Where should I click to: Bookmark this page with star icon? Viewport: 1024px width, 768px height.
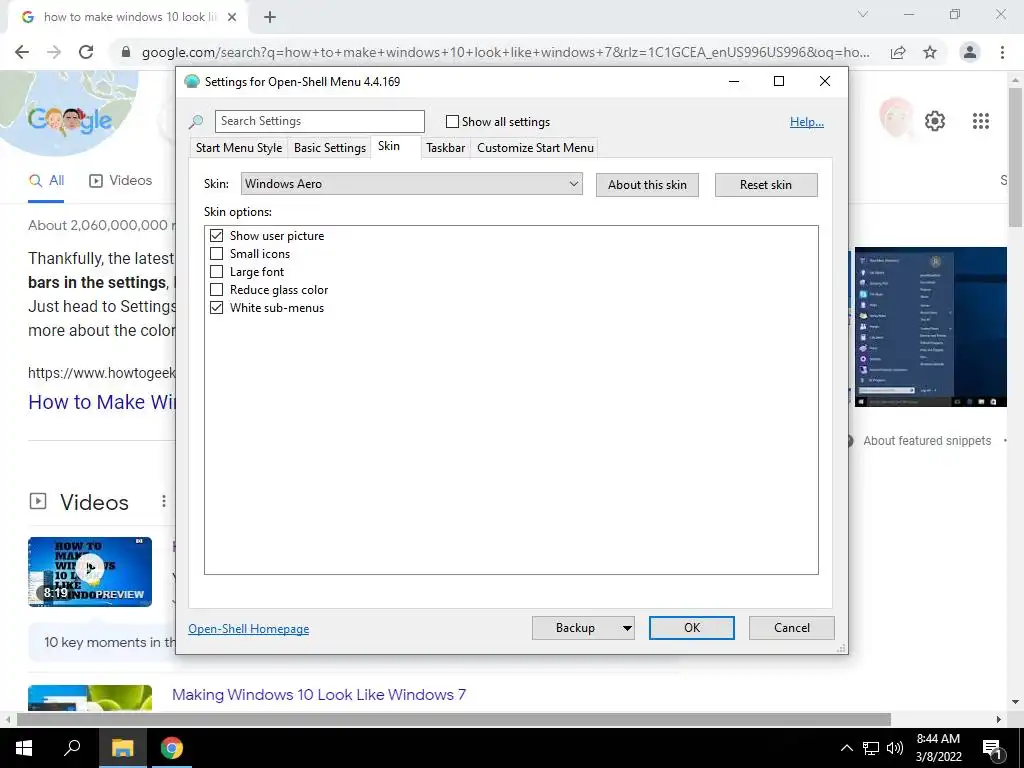coord(930,52)
